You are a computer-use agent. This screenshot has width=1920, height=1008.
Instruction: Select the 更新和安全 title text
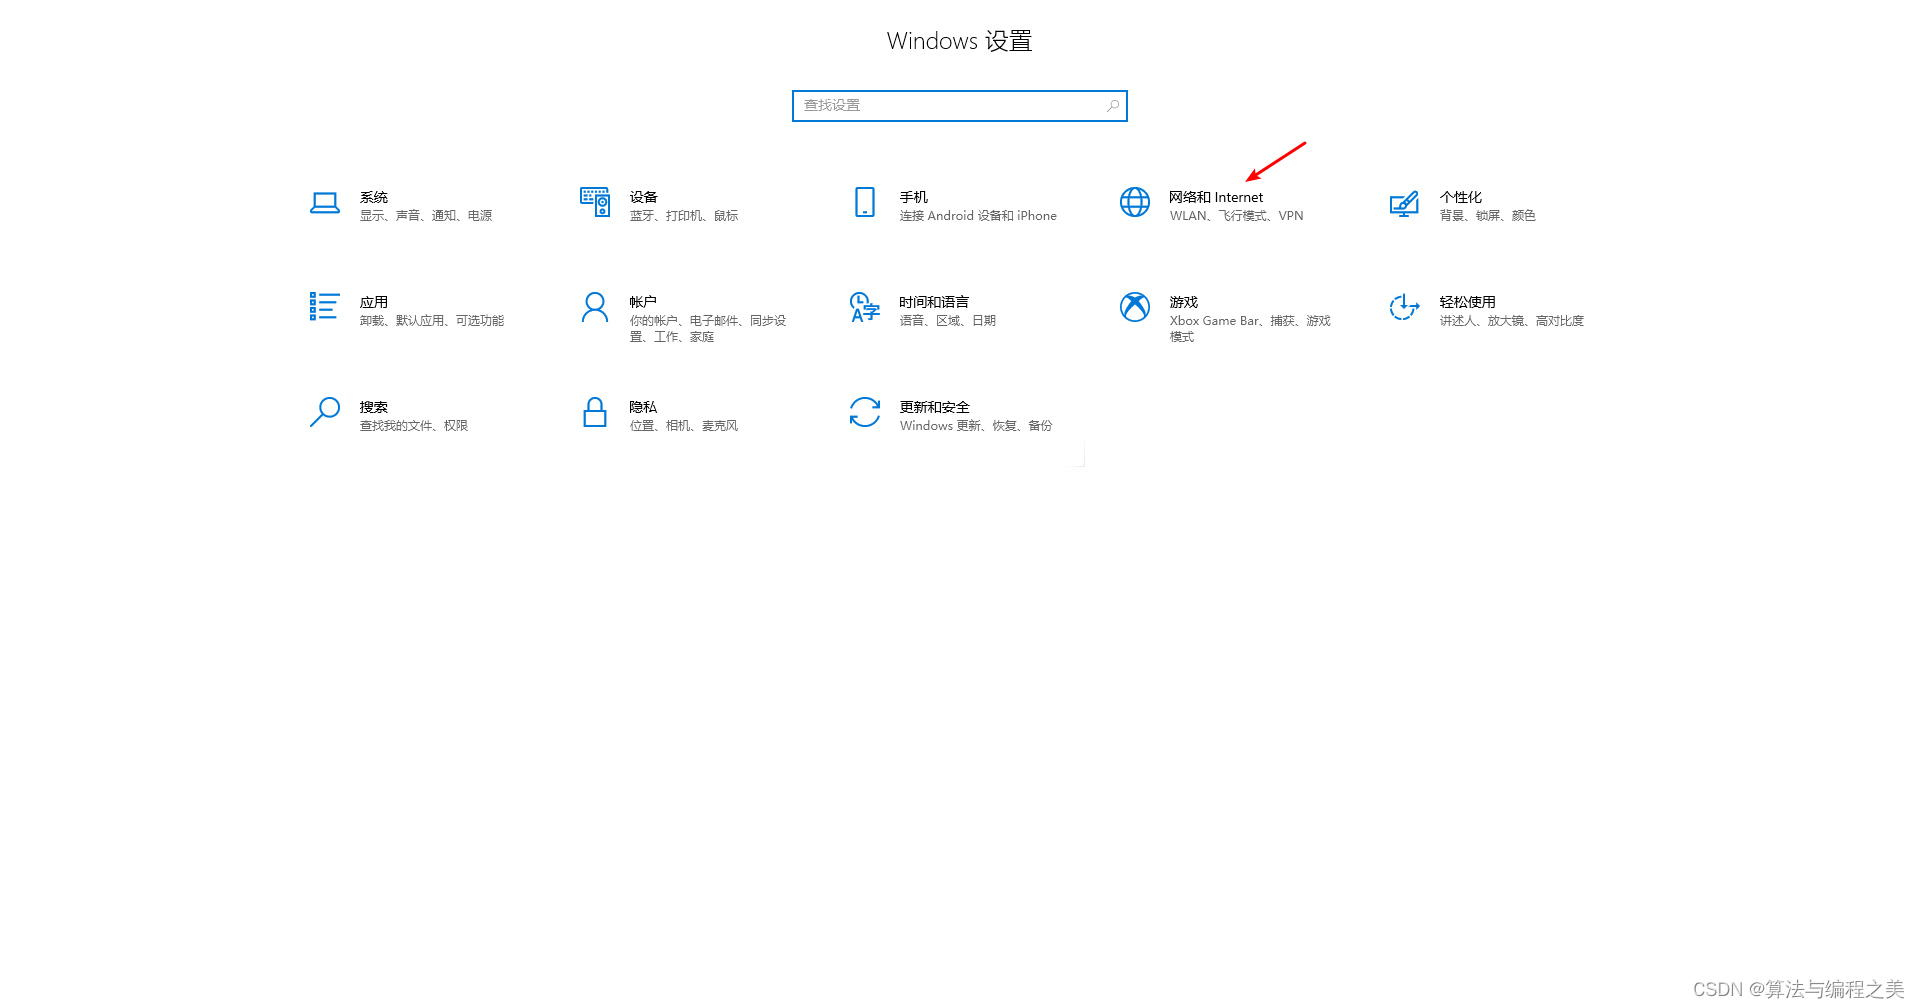[935, 407]
